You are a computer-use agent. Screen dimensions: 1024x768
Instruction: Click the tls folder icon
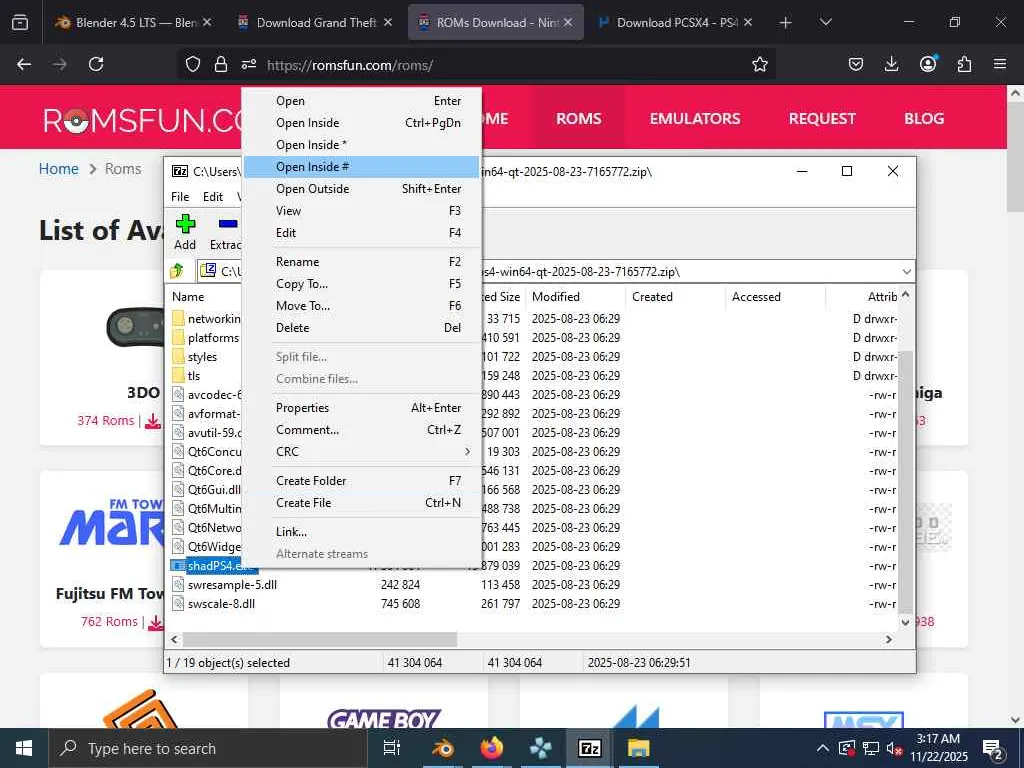click(178, 376)
